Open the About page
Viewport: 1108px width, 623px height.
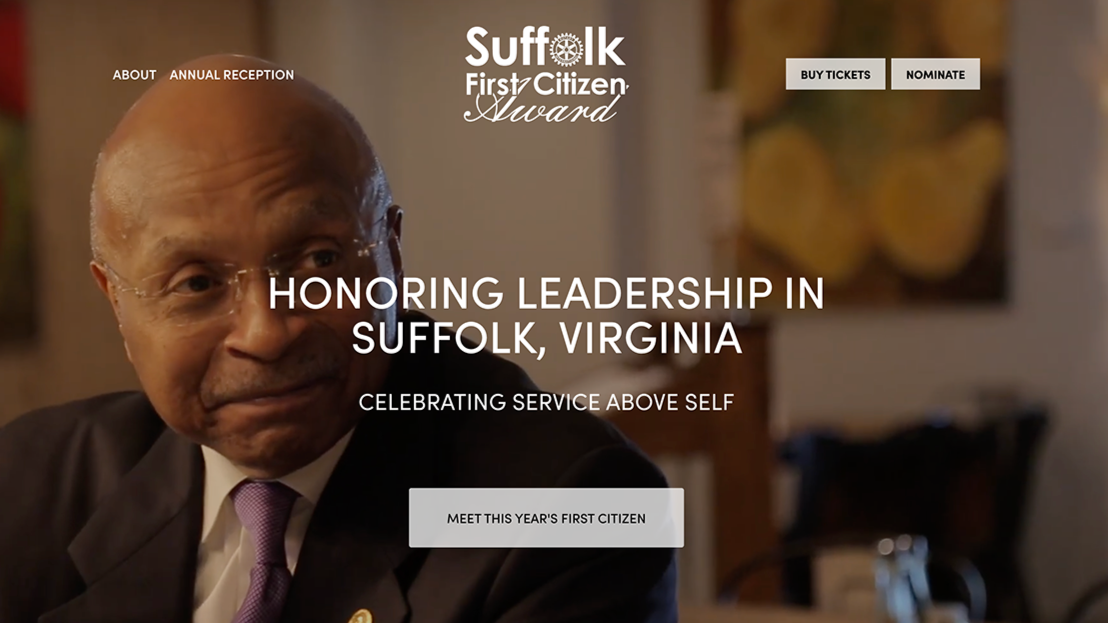[x=134, y=75]
